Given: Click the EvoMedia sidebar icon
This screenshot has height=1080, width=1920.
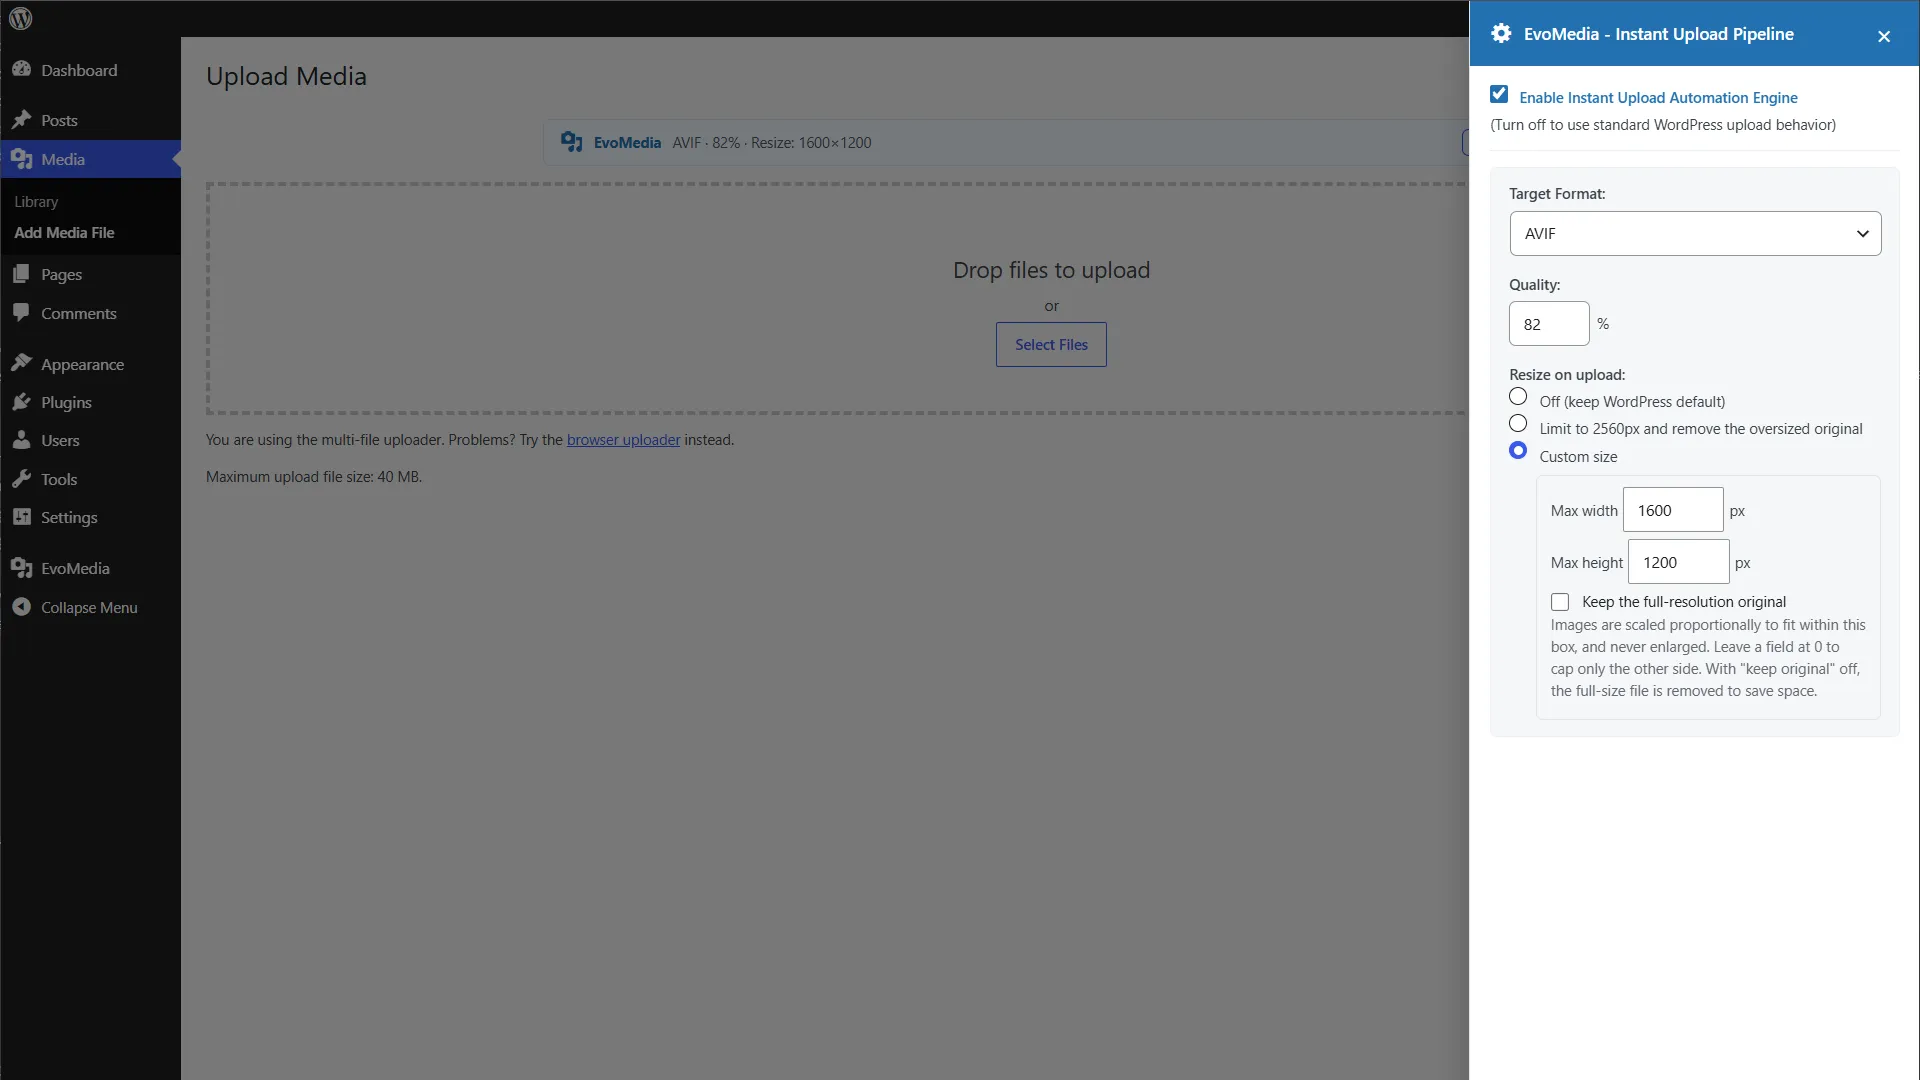Looking at the screenshot, I should (21, 568).
